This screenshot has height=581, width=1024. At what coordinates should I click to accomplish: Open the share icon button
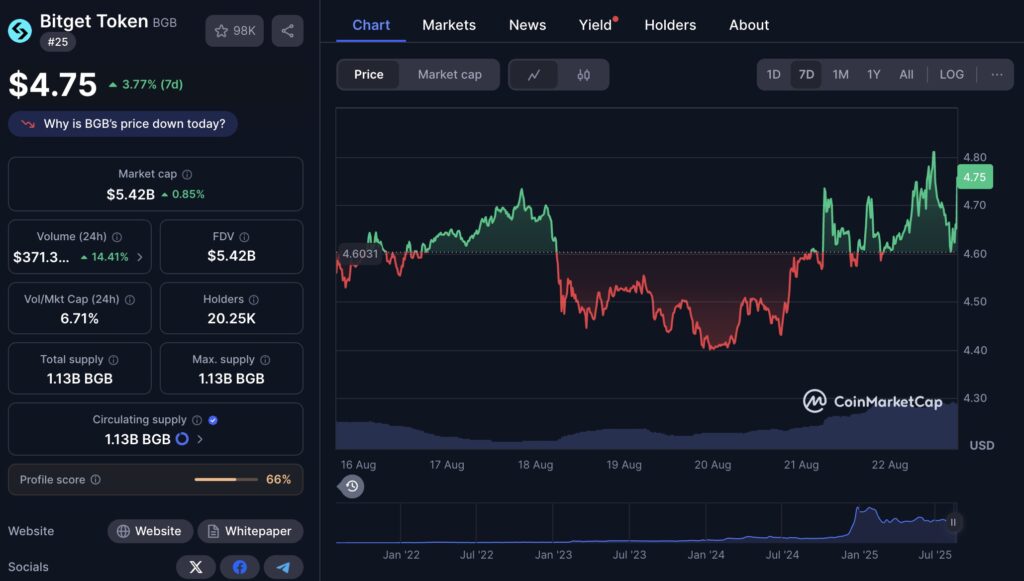(x=287, y=31)
